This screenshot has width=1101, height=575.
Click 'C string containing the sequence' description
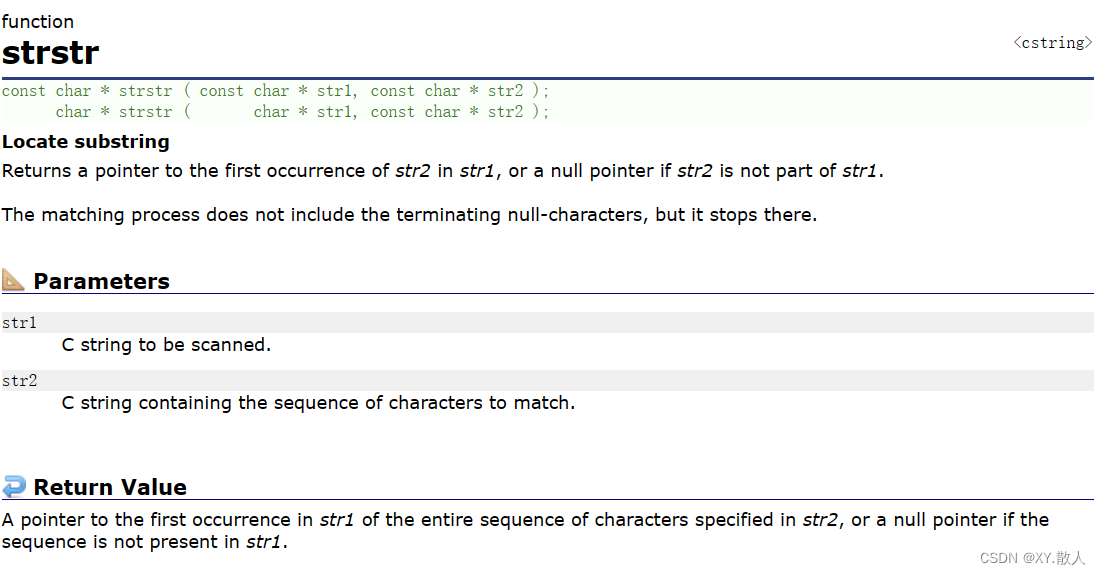point(318,403)
